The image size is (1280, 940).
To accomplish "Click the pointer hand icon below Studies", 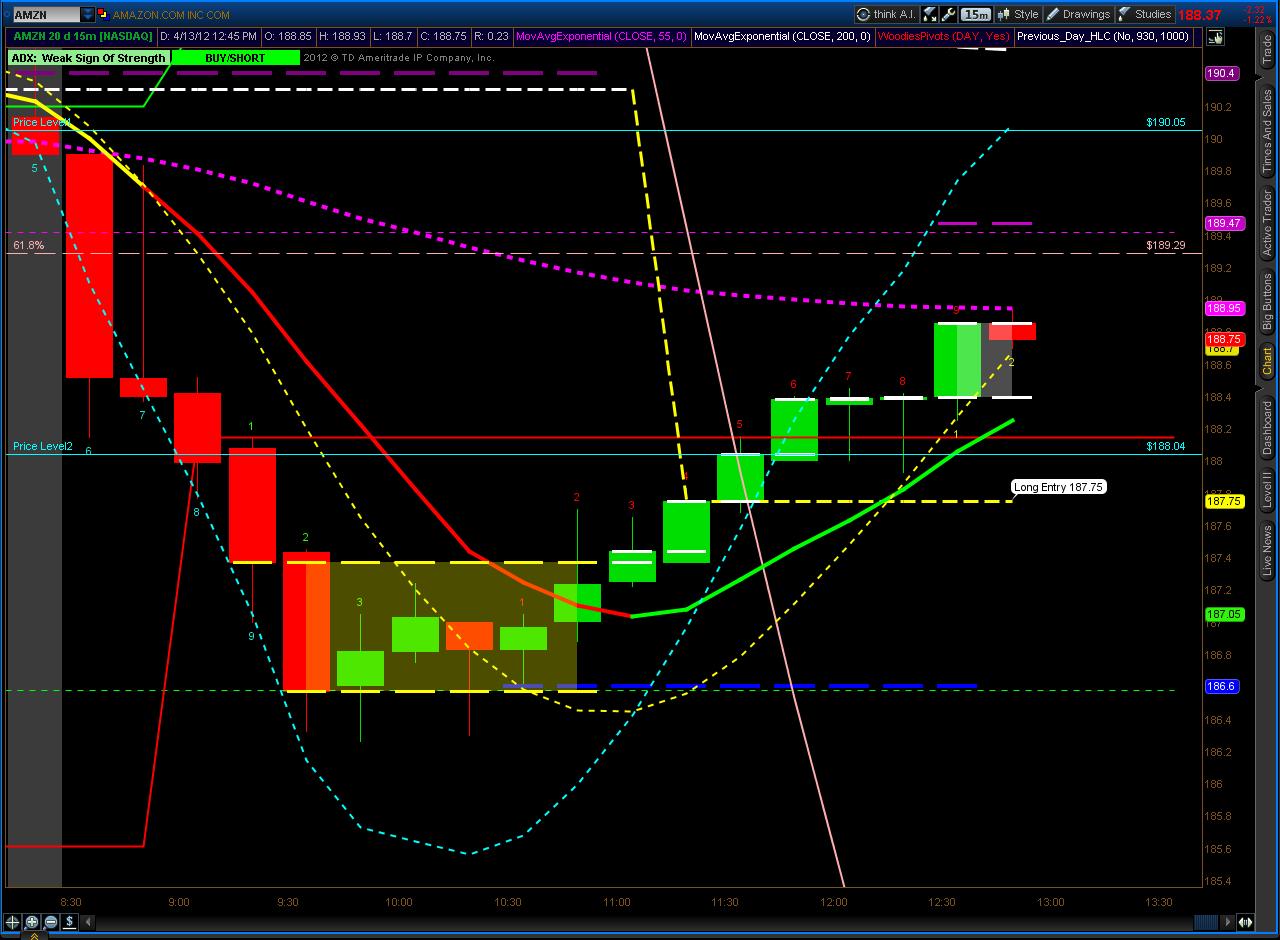I will click(1215, 37).
